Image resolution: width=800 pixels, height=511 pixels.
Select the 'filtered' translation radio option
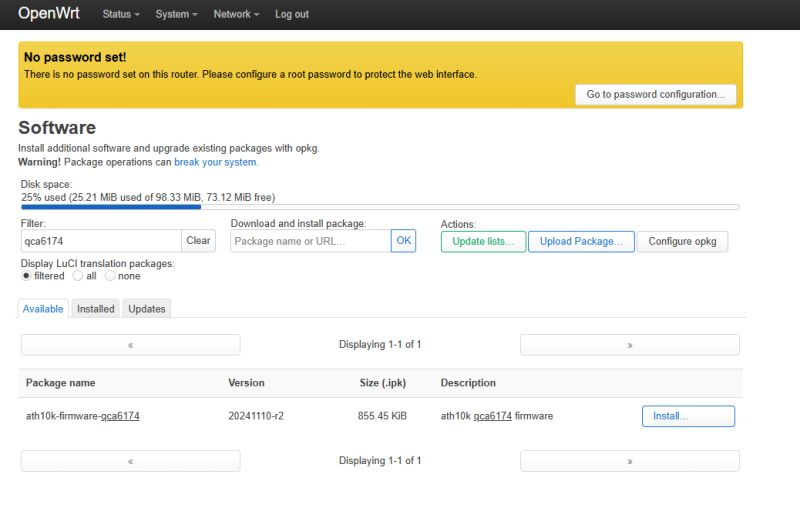pyautogui.click(x=26, y=276)
